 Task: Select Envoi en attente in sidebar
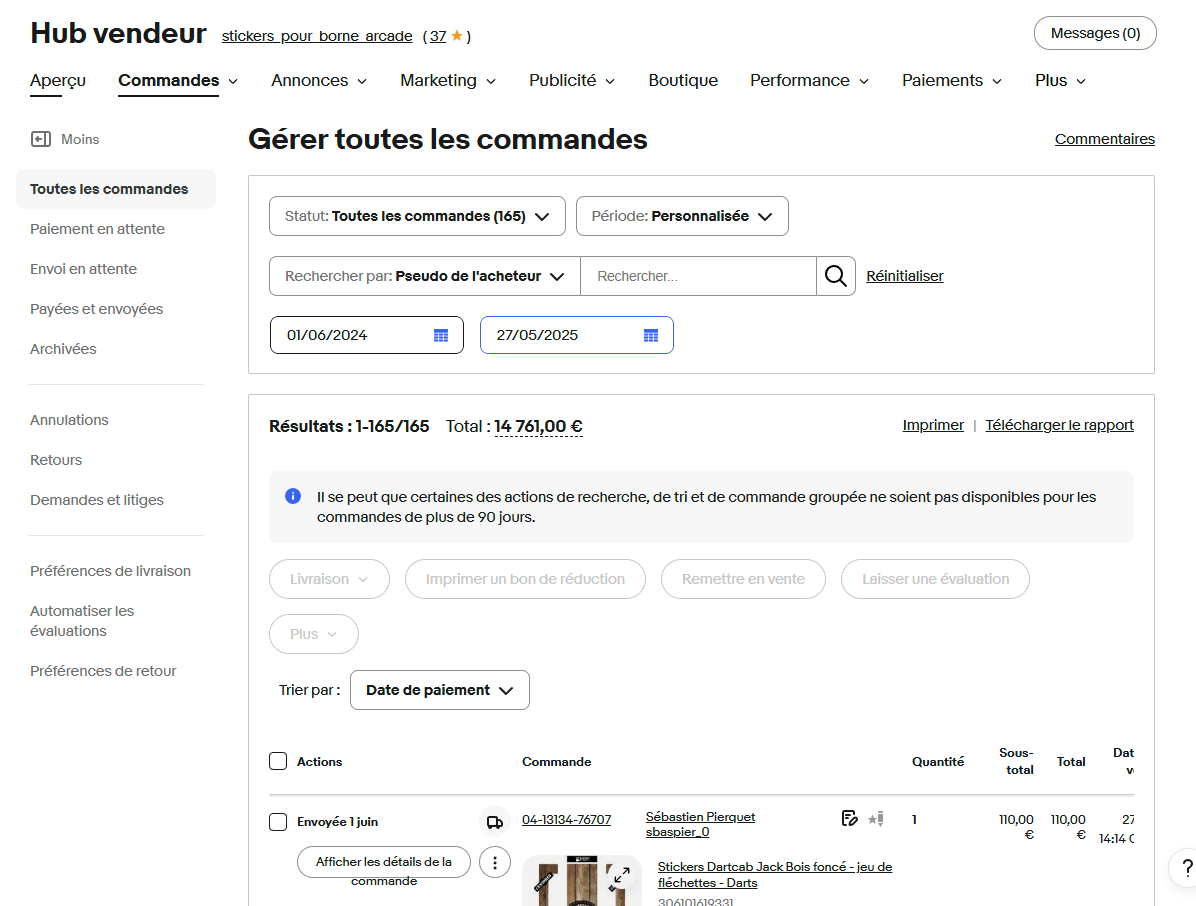point(83,269)
